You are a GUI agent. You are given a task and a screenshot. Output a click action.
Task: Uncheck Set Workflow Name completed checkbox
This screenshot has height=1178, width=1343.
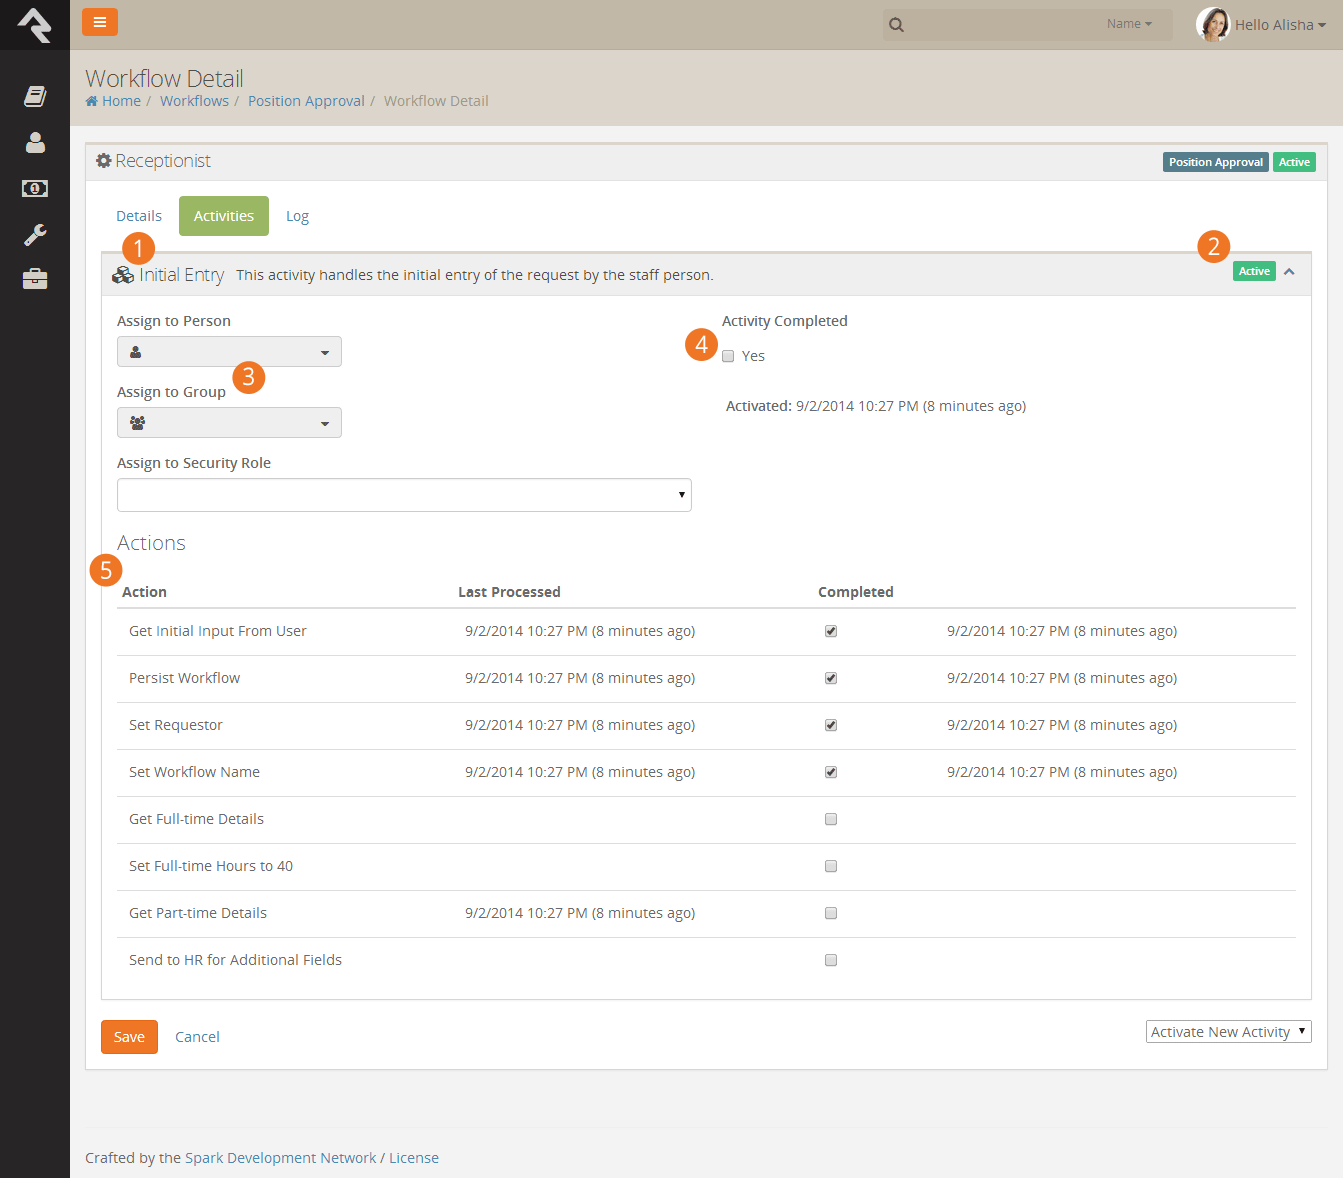(831, 772)
